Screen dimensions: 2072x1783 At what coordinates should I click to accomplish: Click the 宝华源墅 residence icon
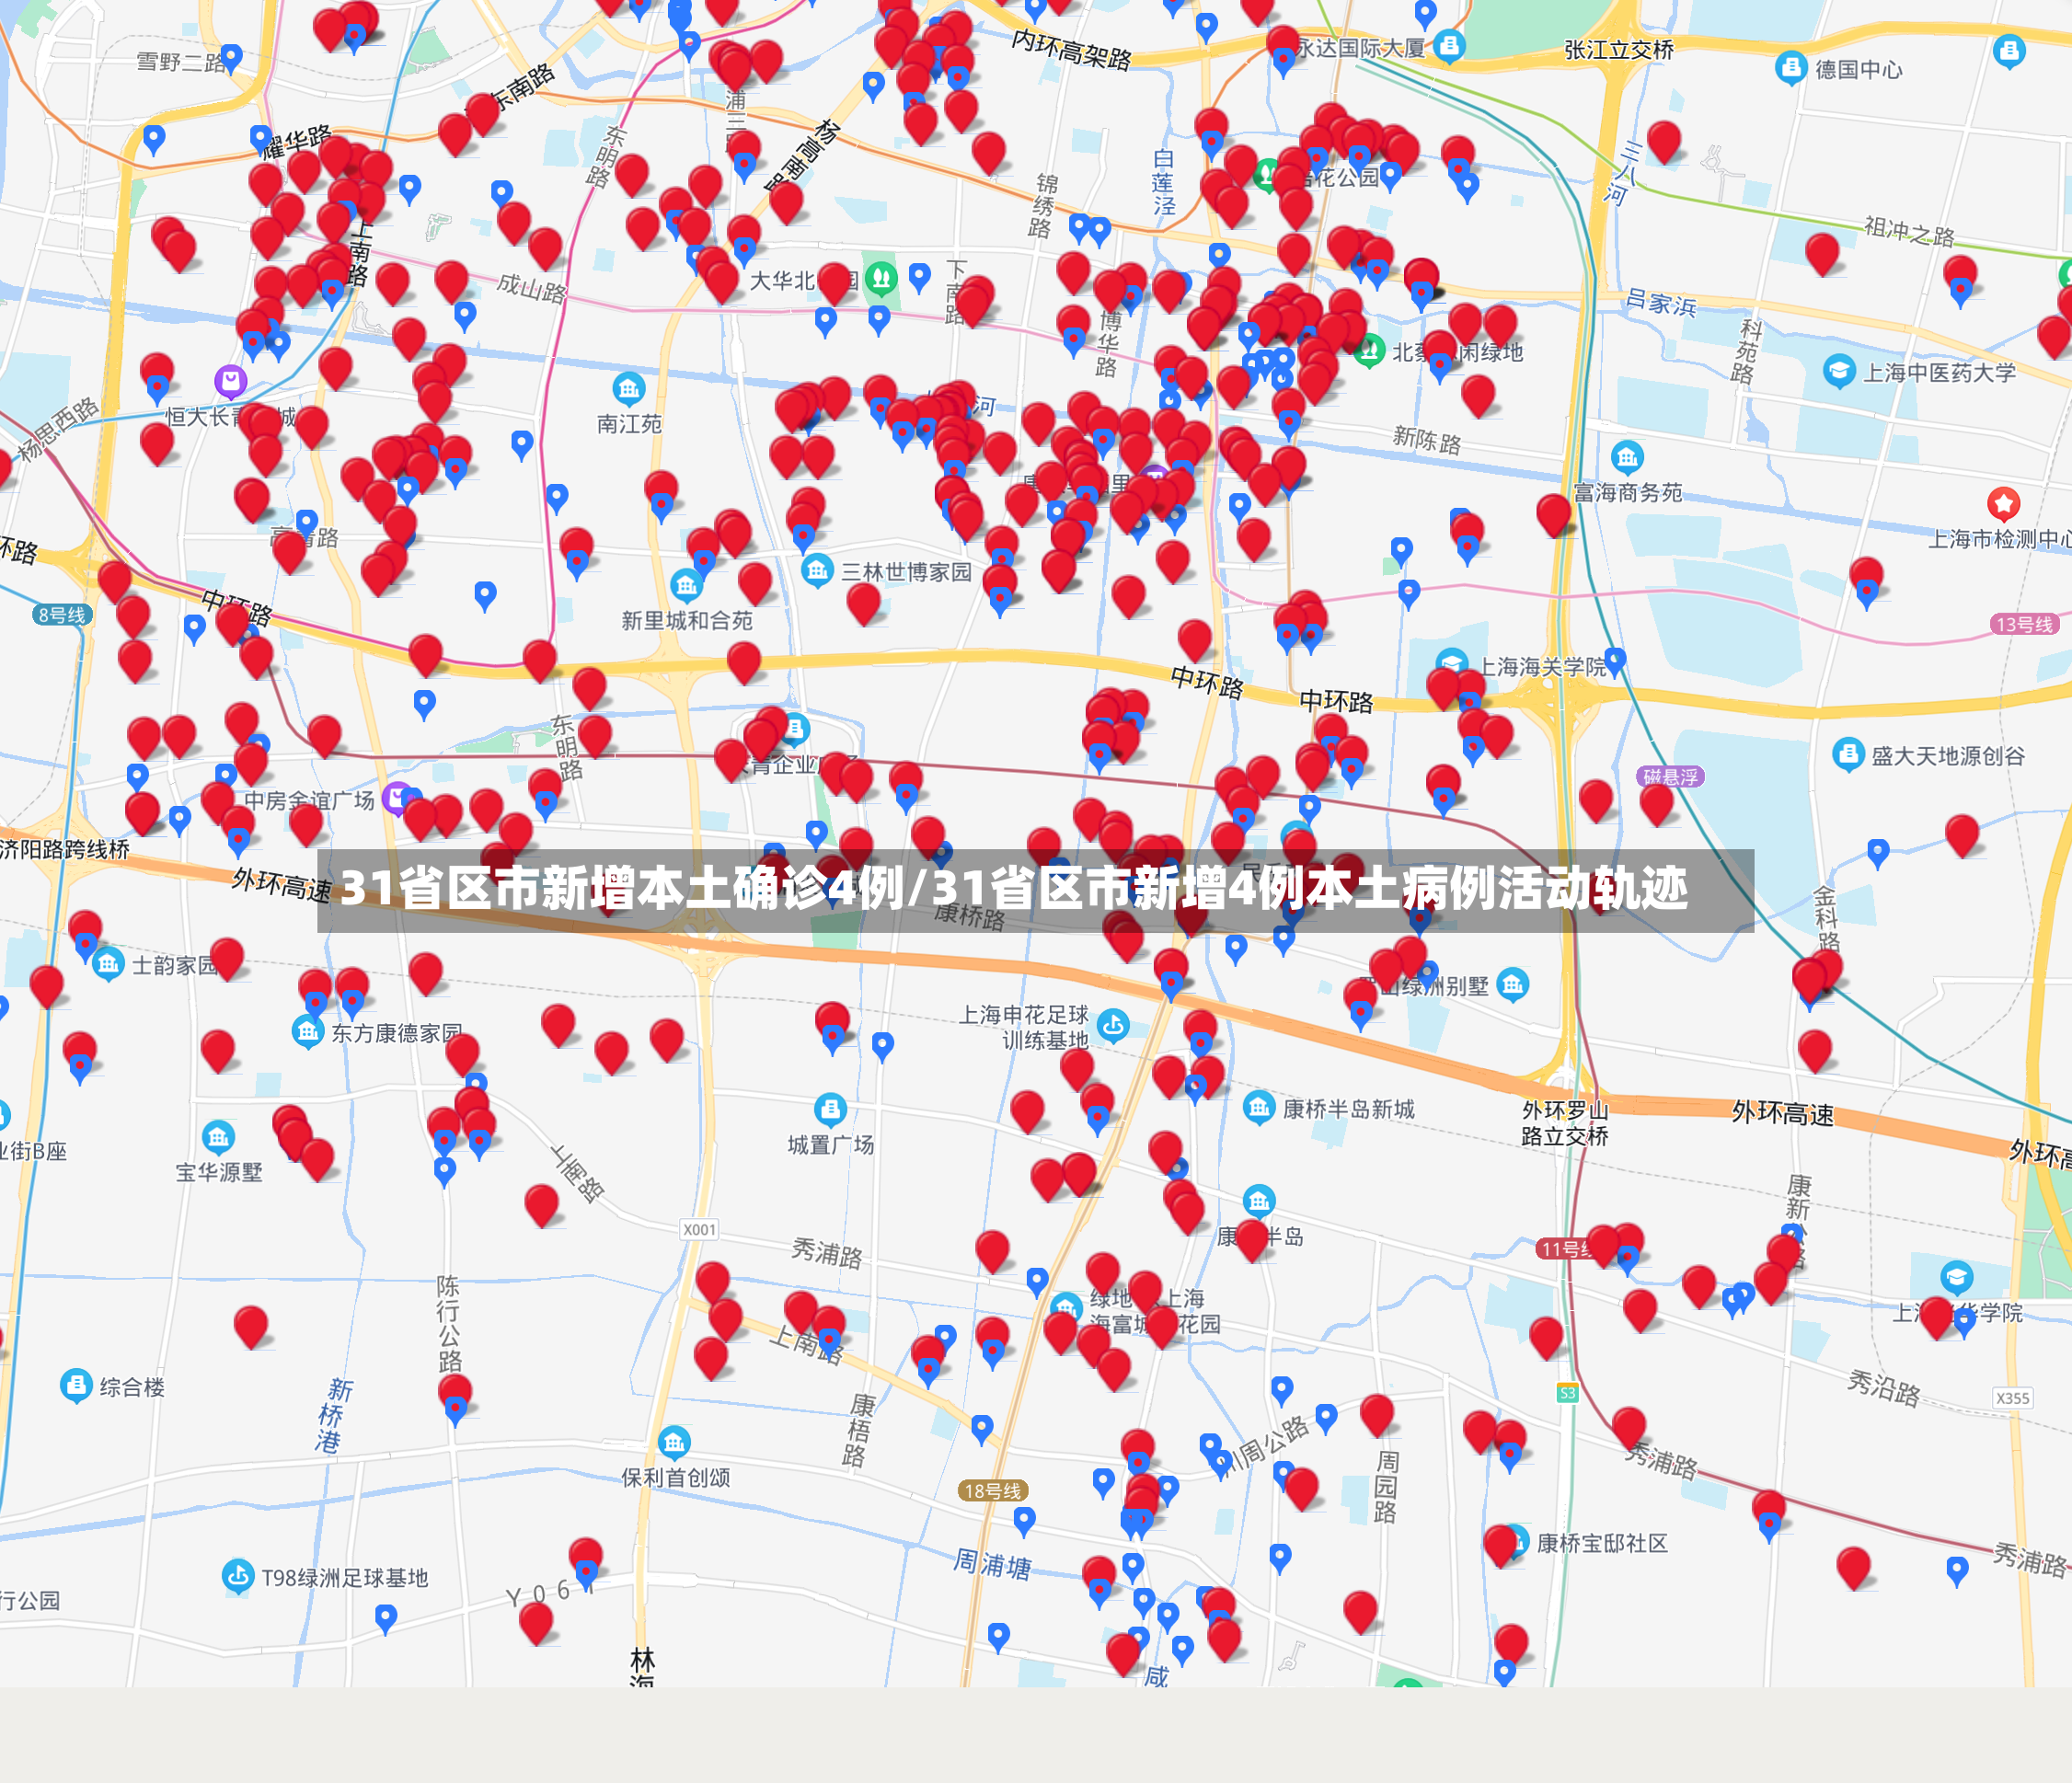tap(218, 1137)
